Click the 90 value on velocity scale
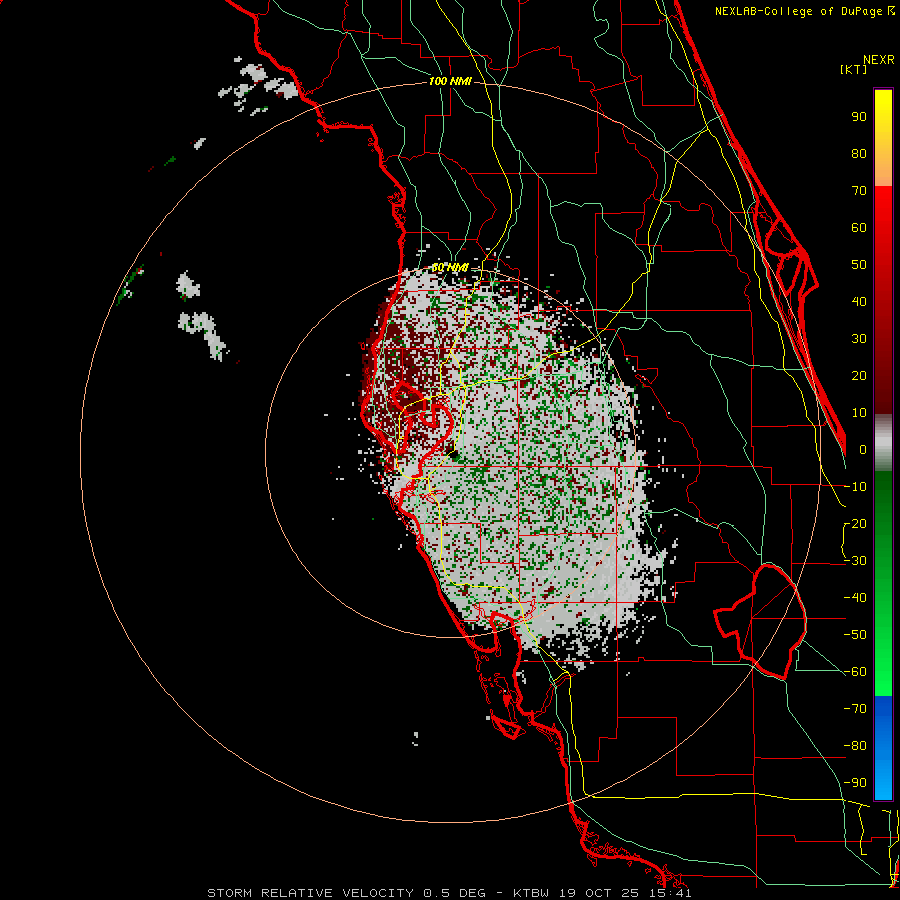 (x=859, y=117)
